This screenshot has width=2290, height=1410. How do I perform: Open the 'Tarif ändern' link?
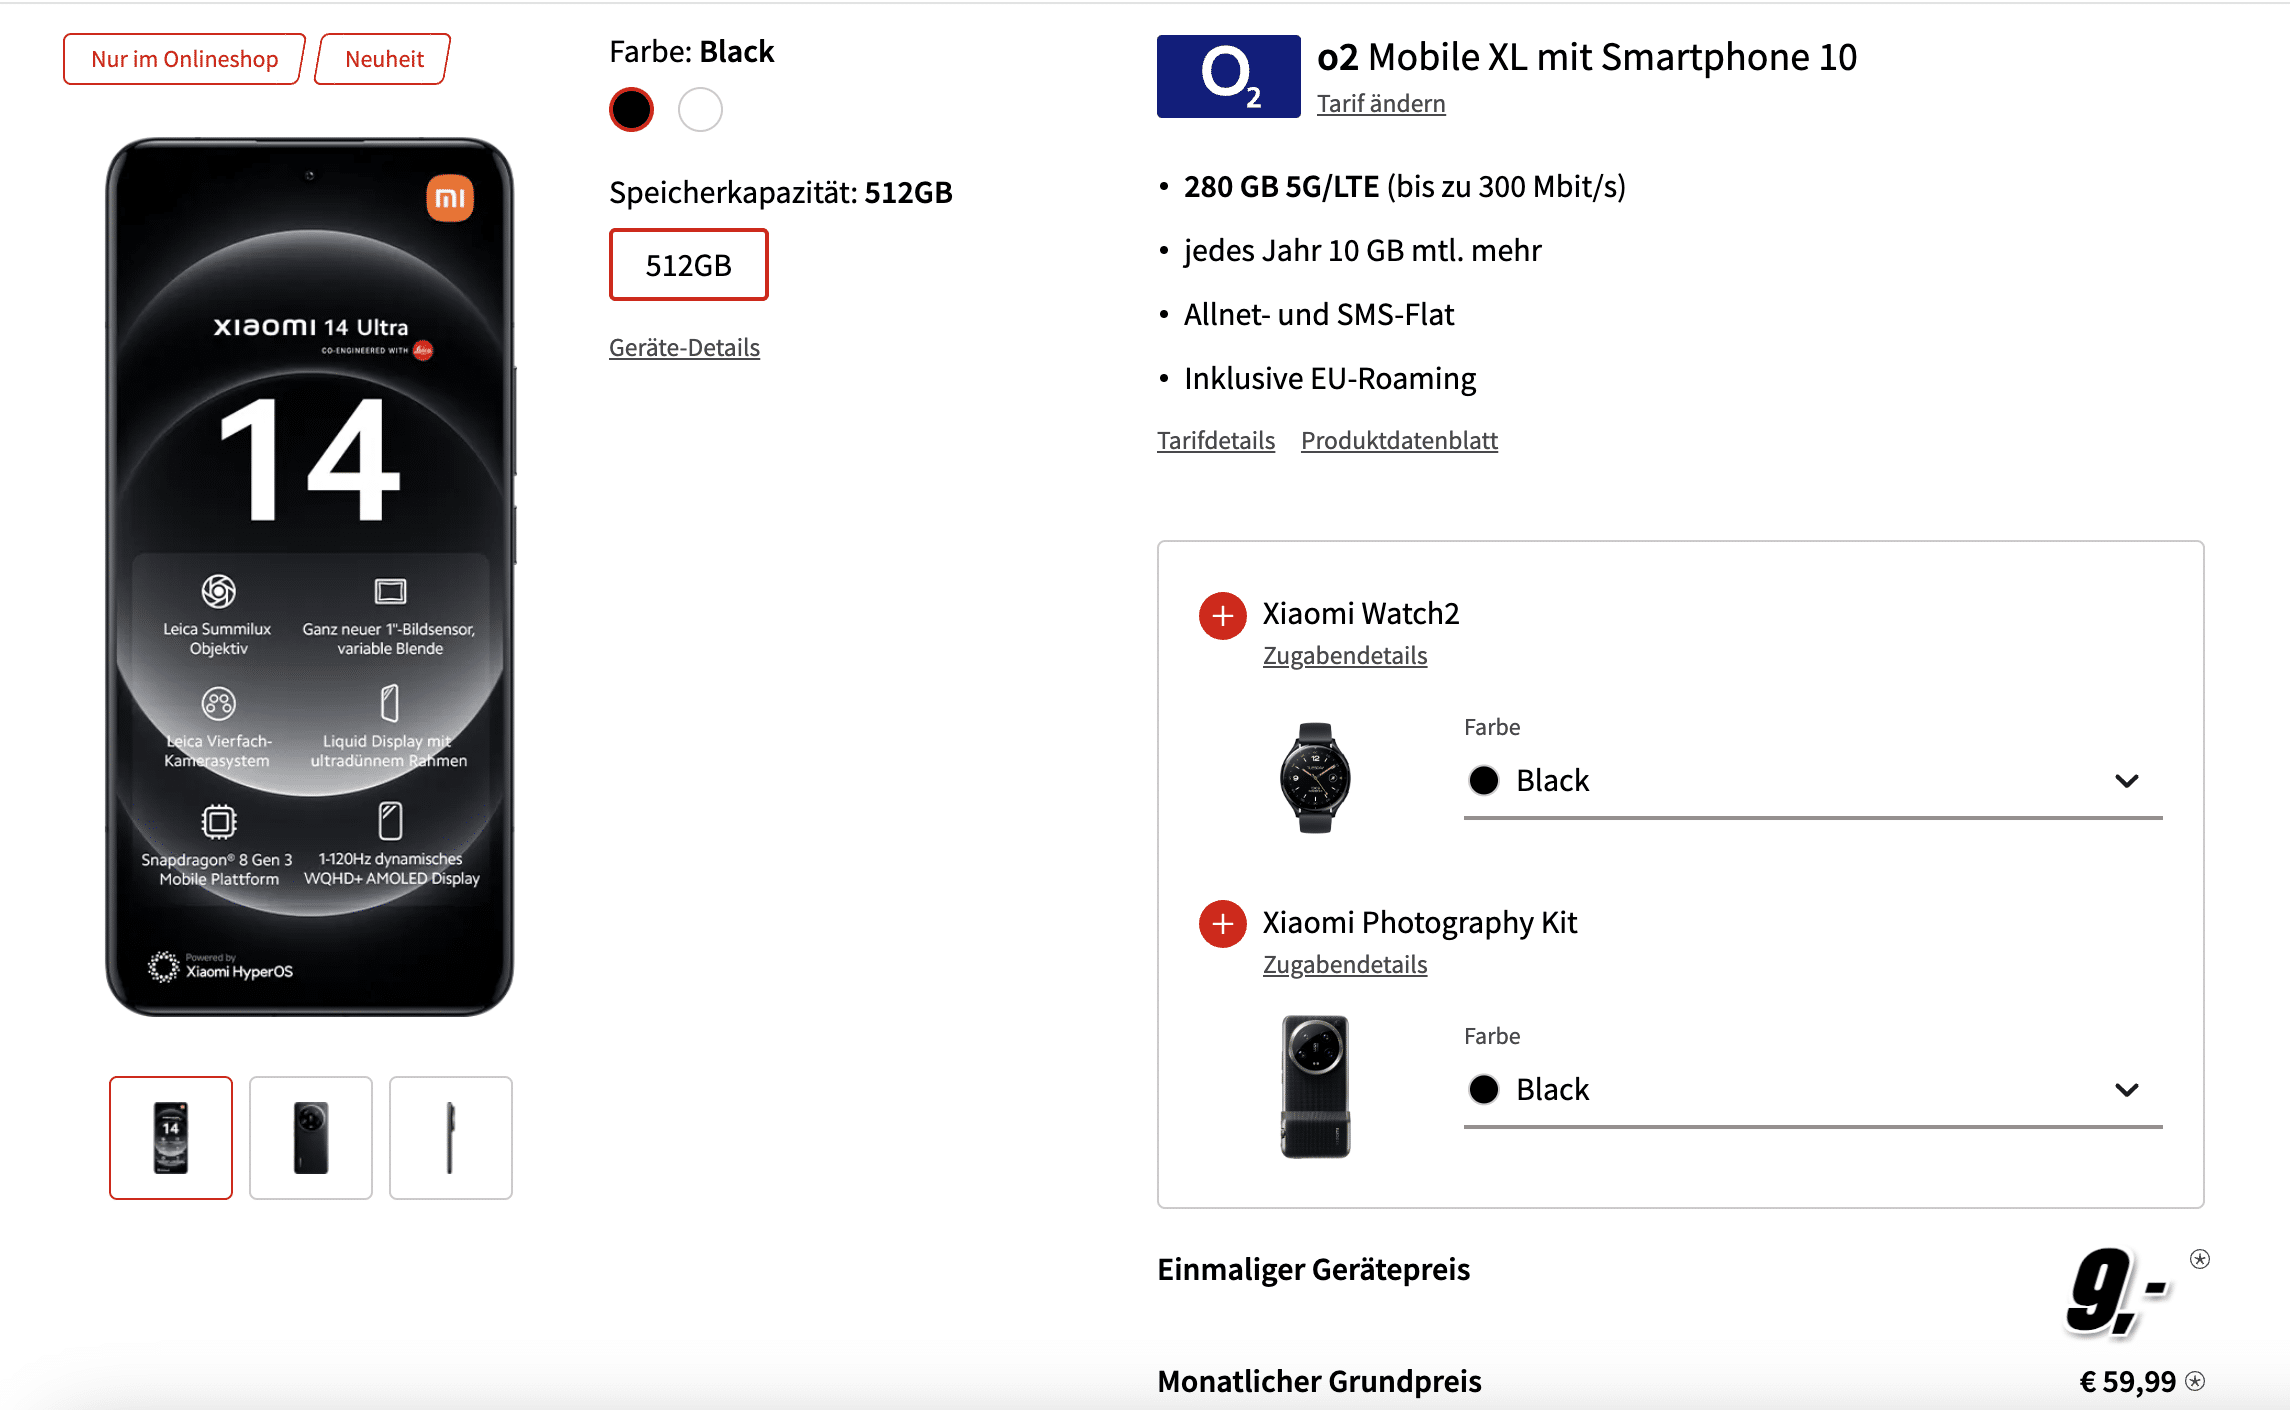tap(1380, 104)
